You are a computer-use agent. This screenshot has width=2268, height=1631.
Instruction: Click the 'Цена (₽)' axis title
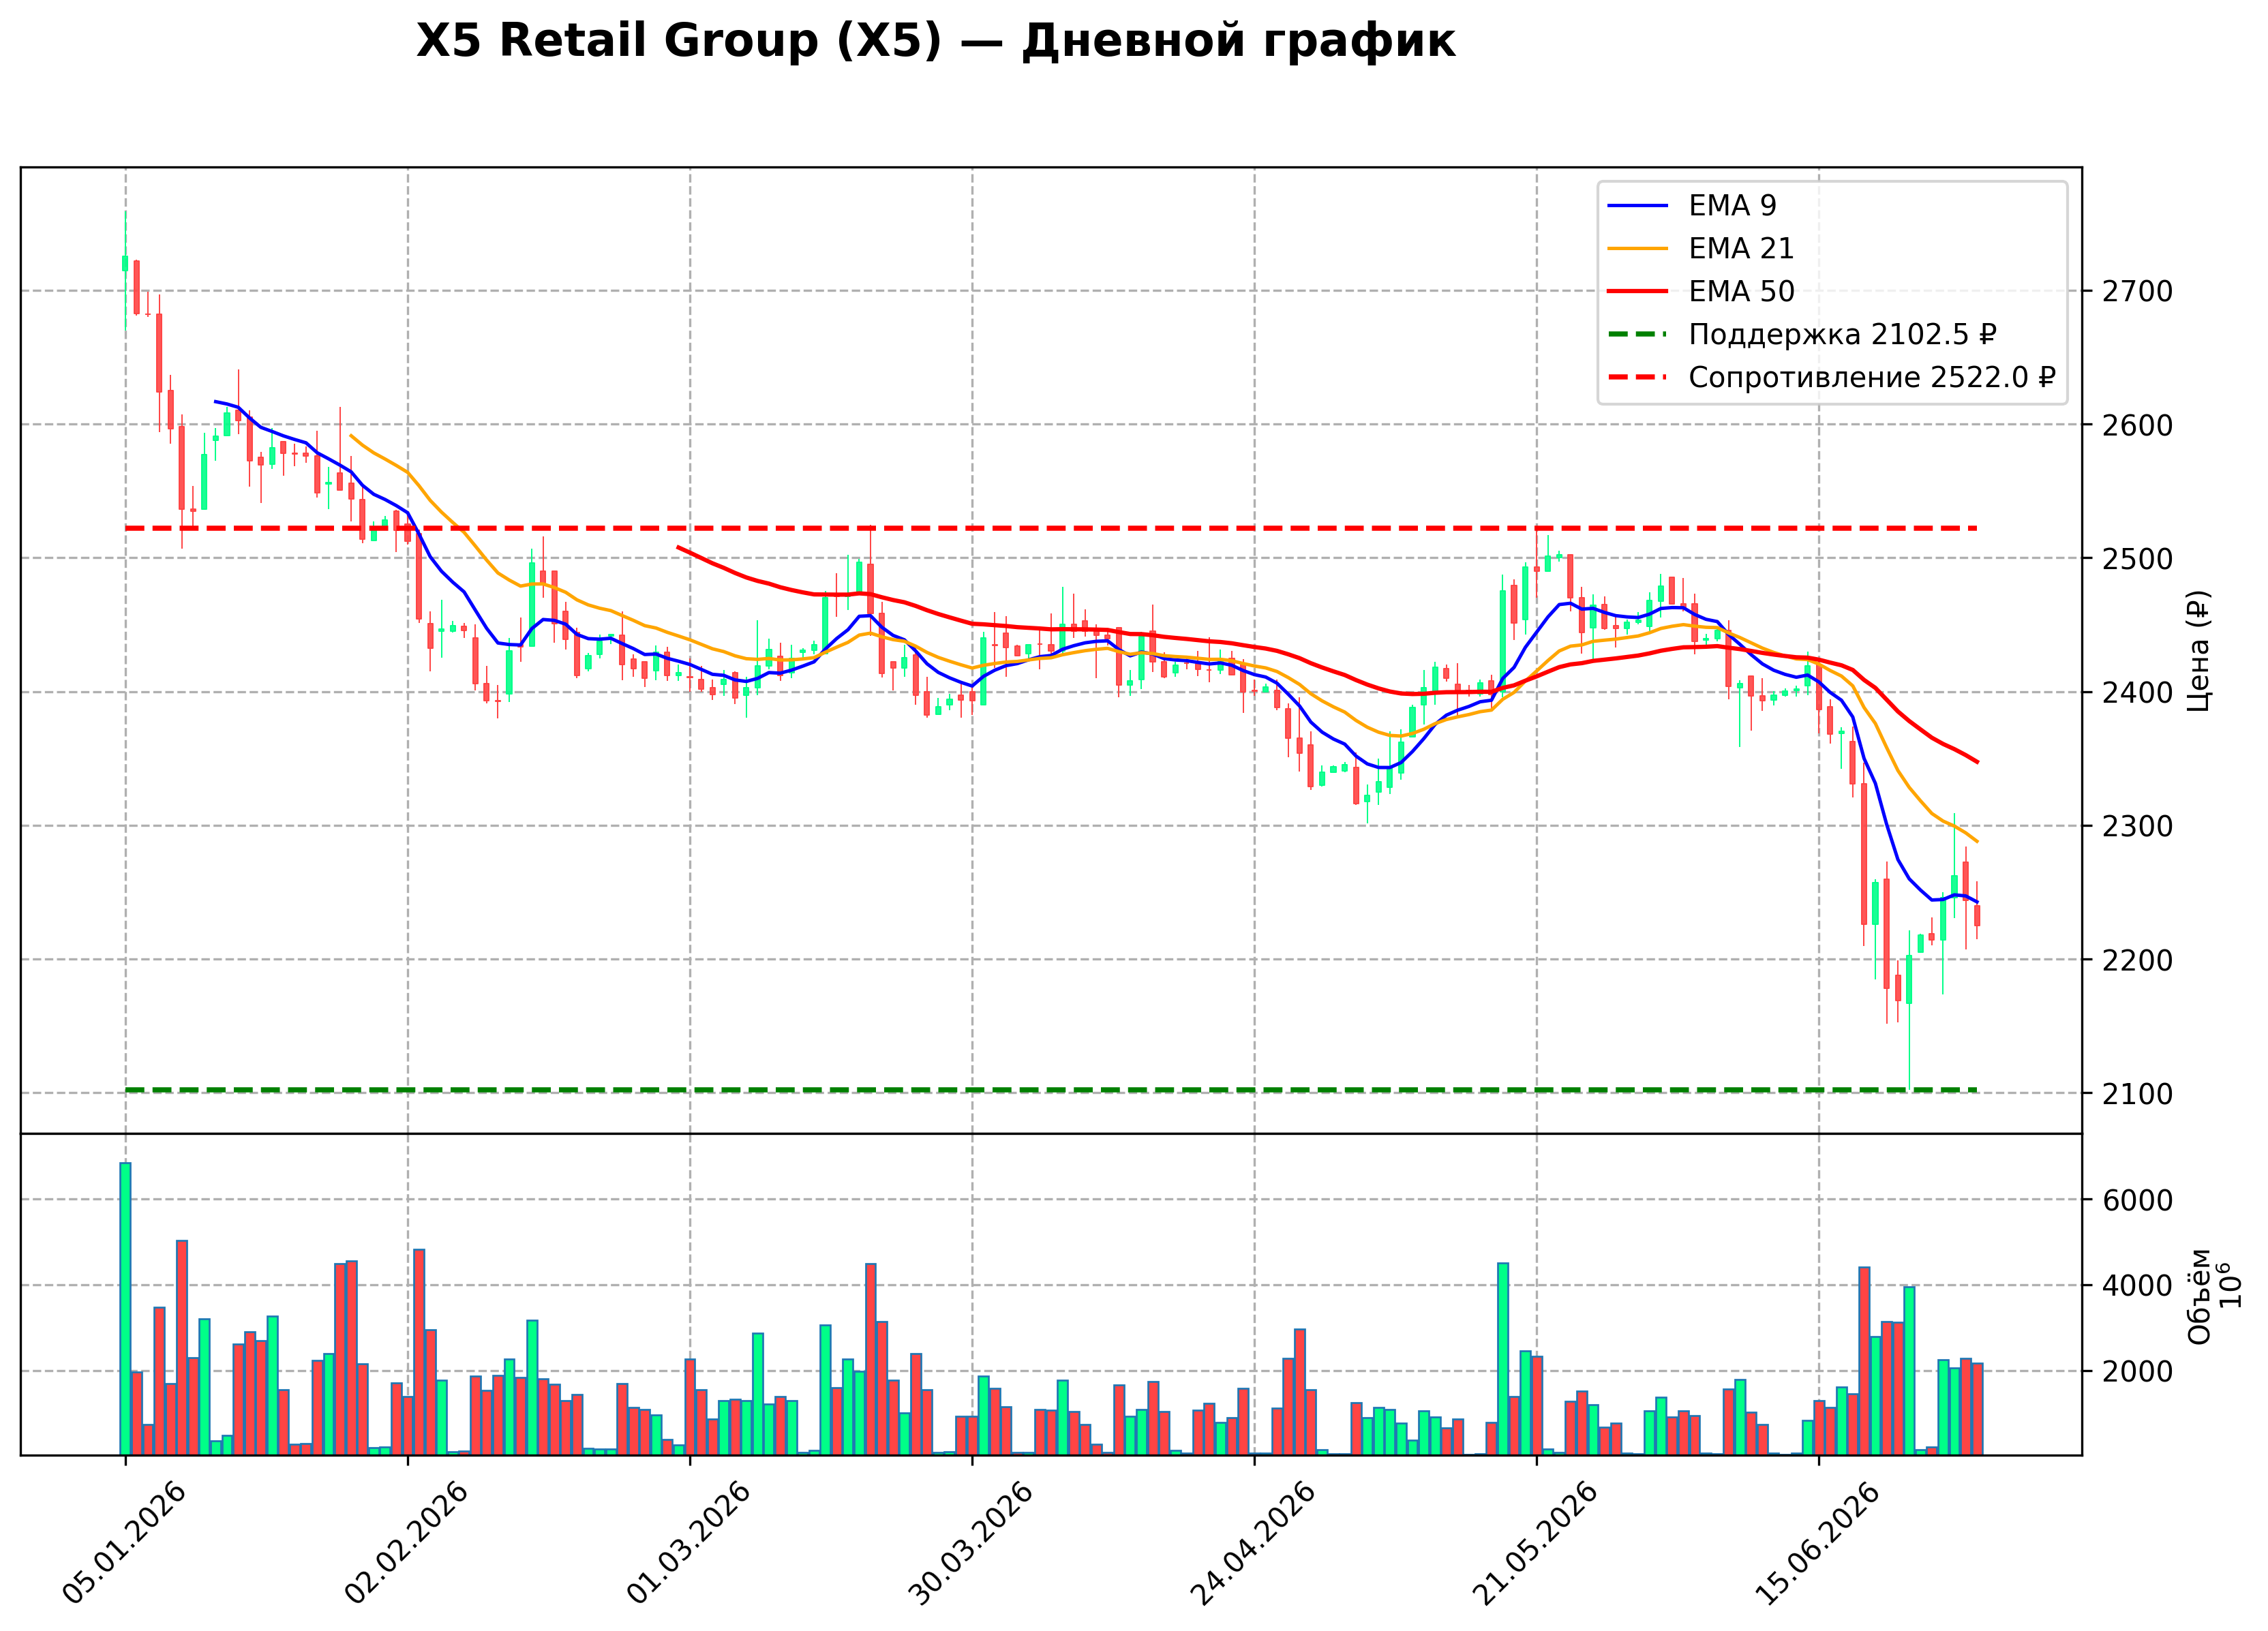click(x=2198, y=651)
